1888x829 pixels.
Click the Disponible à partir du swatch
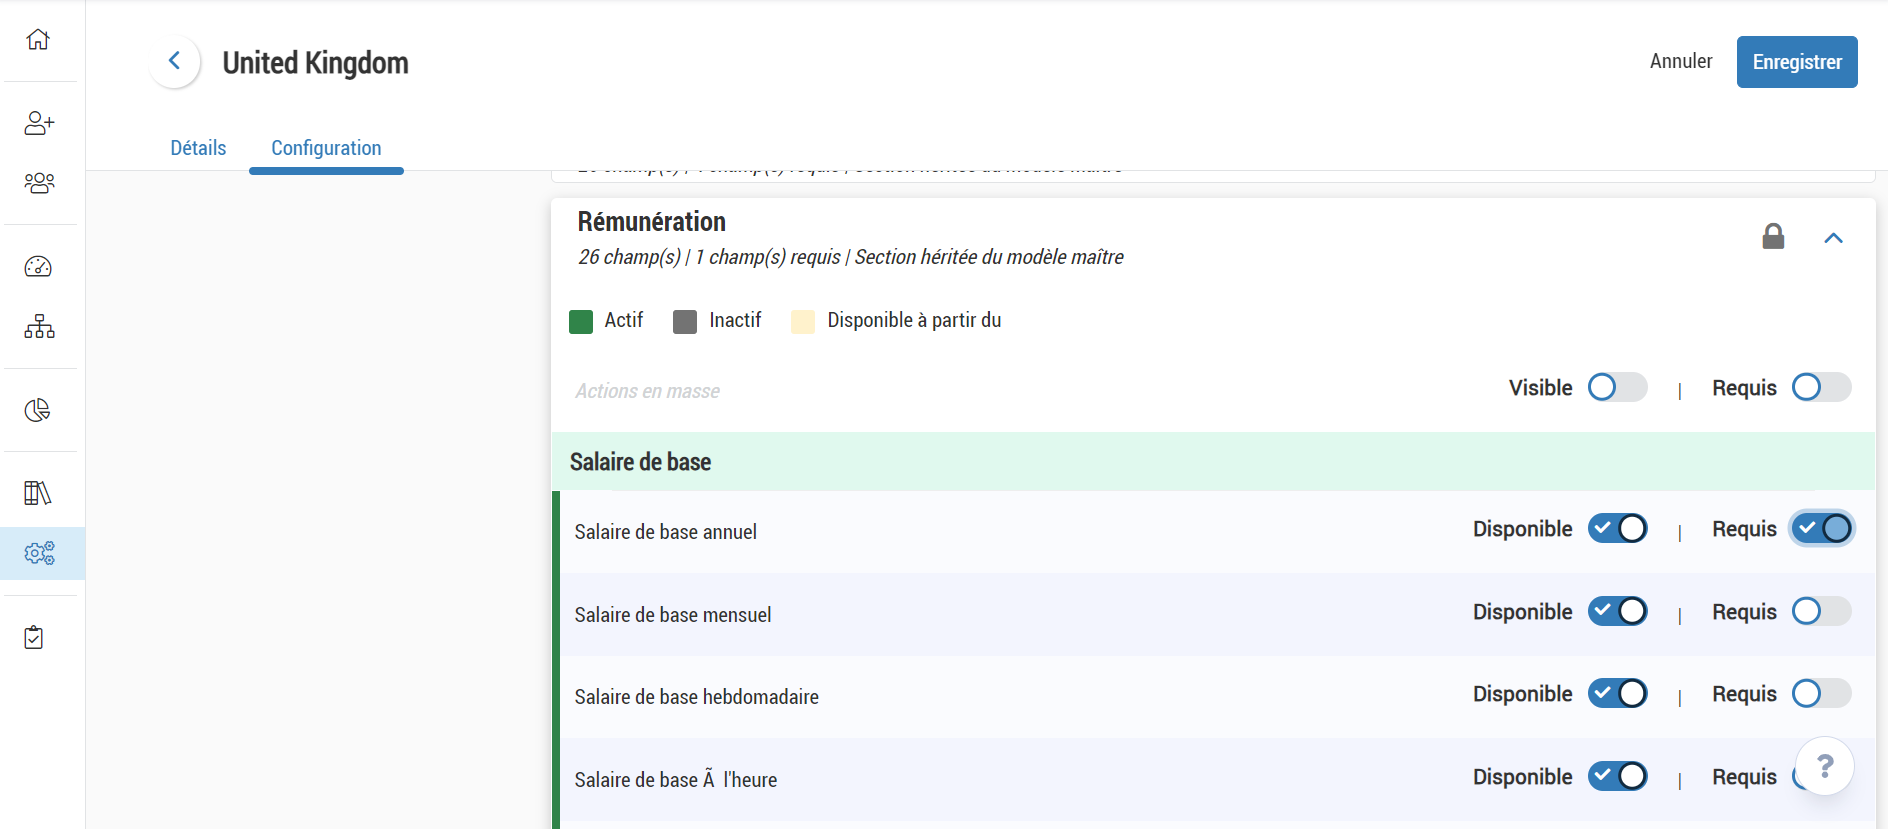(x=803, y=321)
